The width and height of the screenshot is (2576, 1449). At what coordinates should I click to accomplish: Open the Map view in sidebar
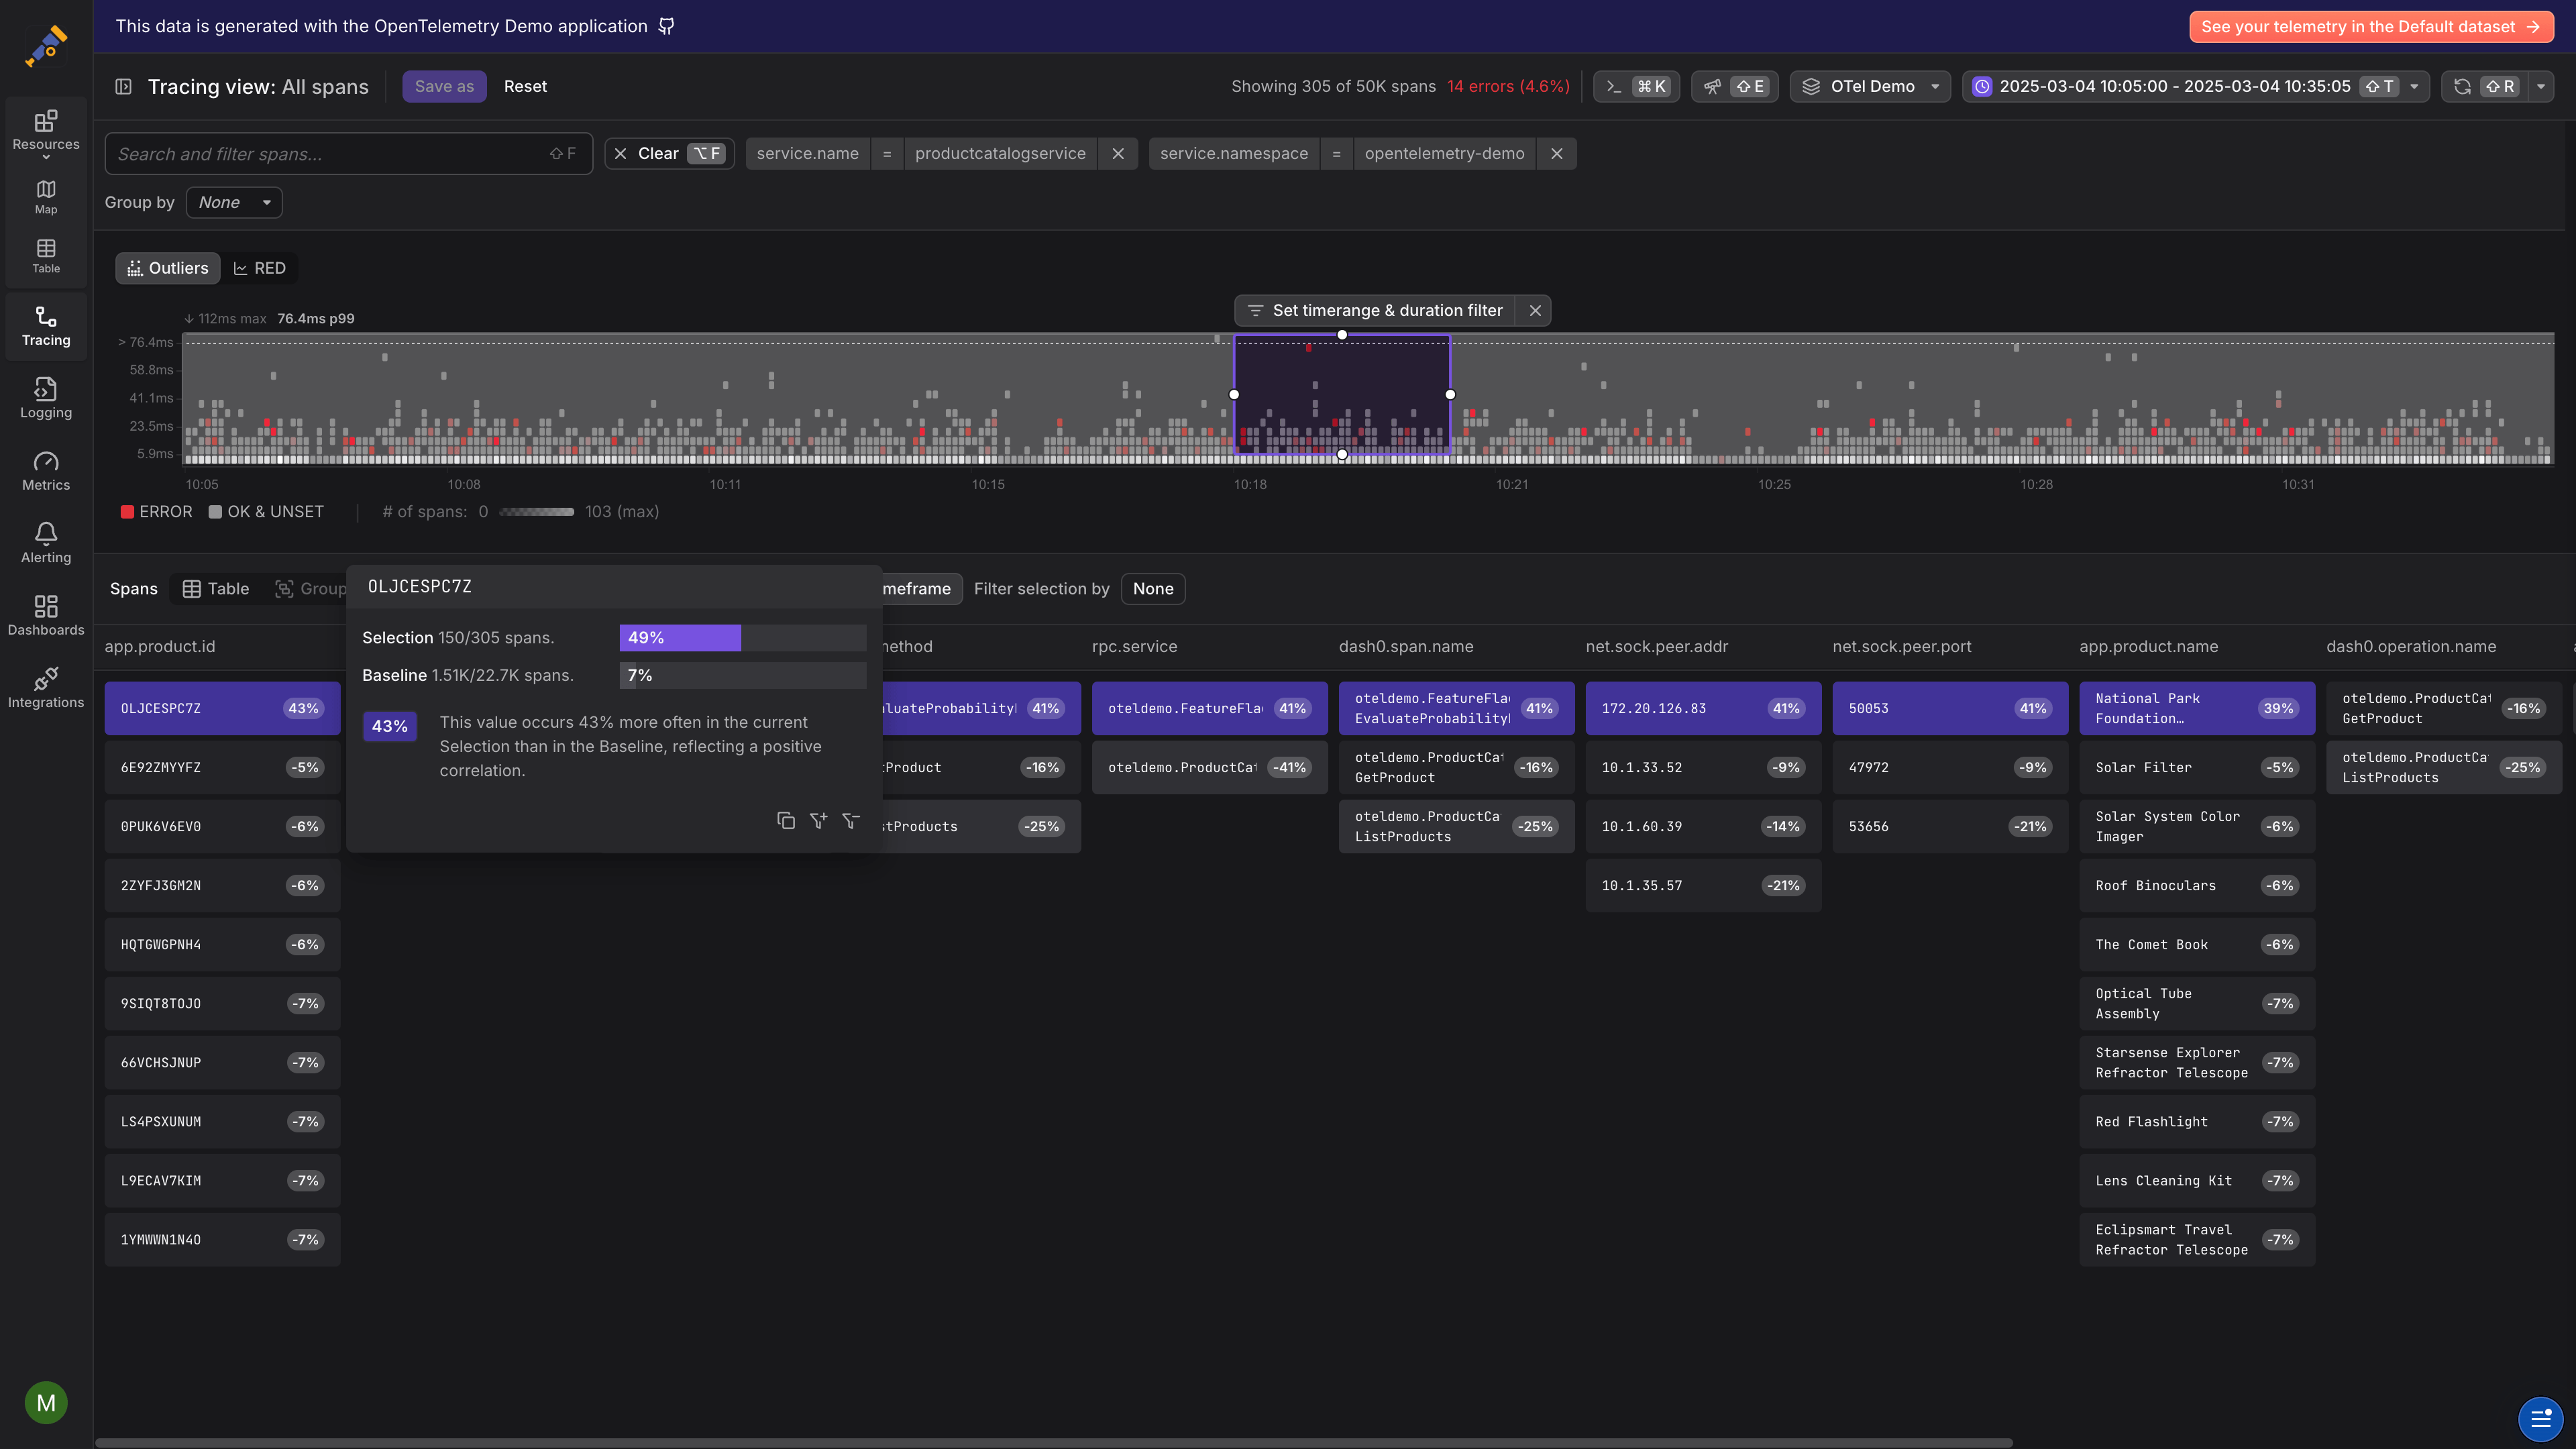point(46,197)
